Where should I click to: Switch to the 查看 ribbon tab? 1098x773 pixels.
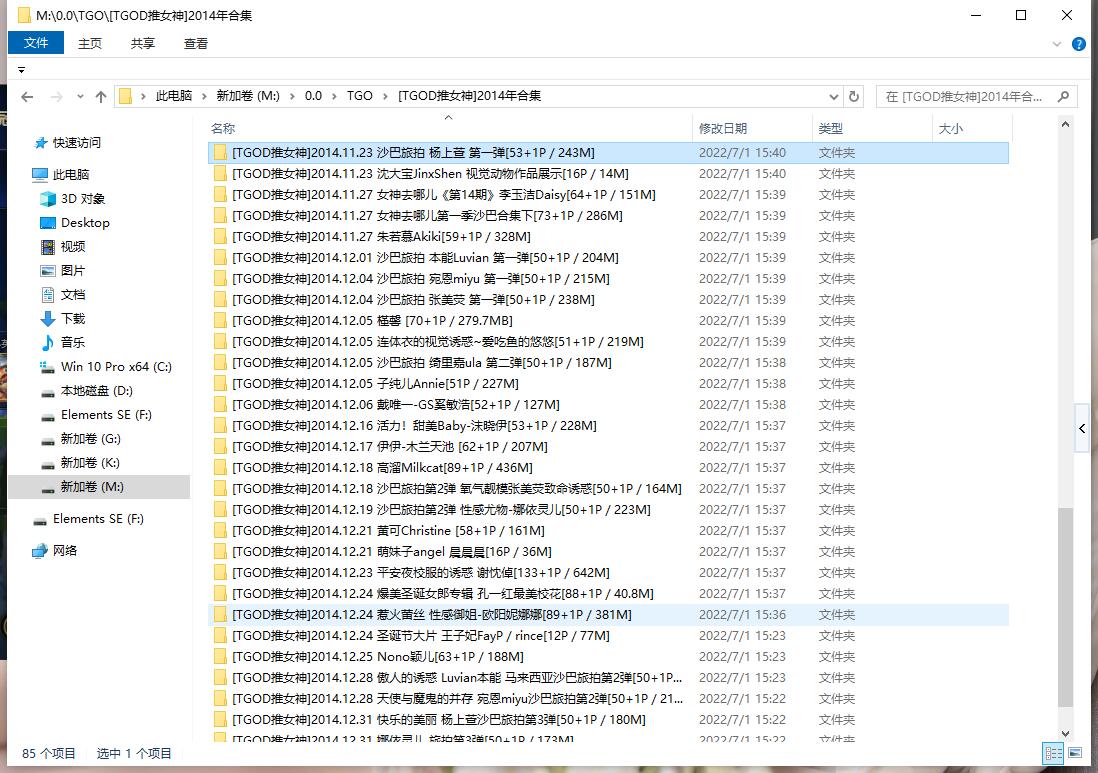196,43
